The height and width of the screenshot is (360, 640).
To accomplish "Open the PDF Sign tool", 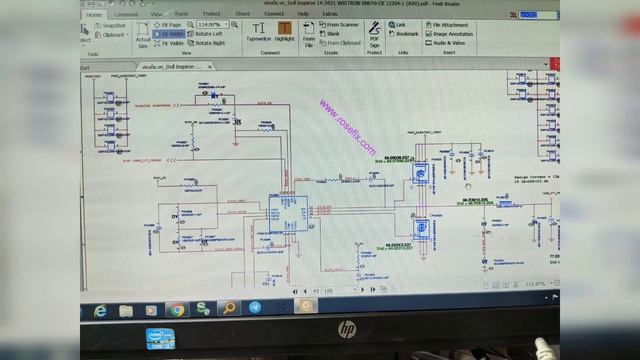I will [374, 35].
